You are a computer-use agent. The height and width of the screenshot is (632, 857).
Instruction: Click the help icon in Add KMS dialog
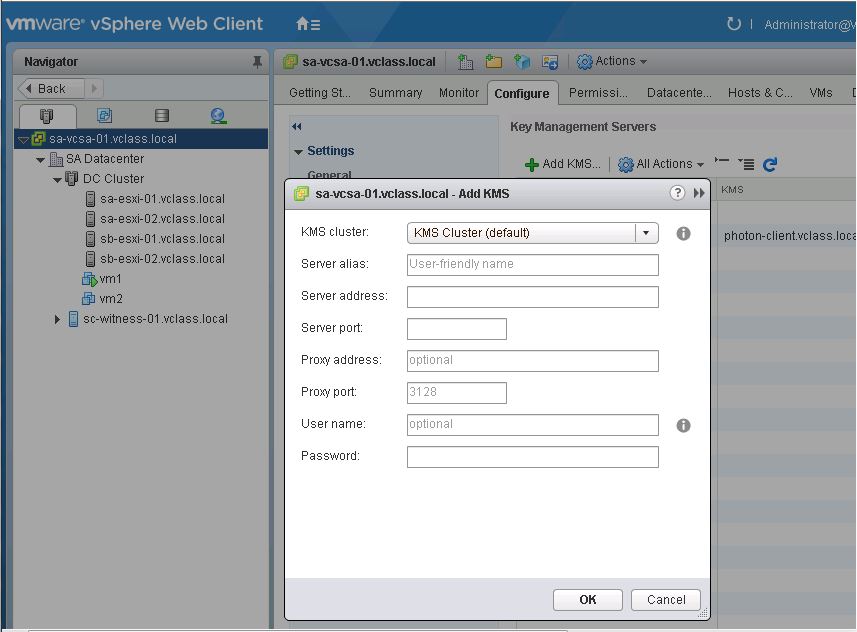click(x=677, y=193)
